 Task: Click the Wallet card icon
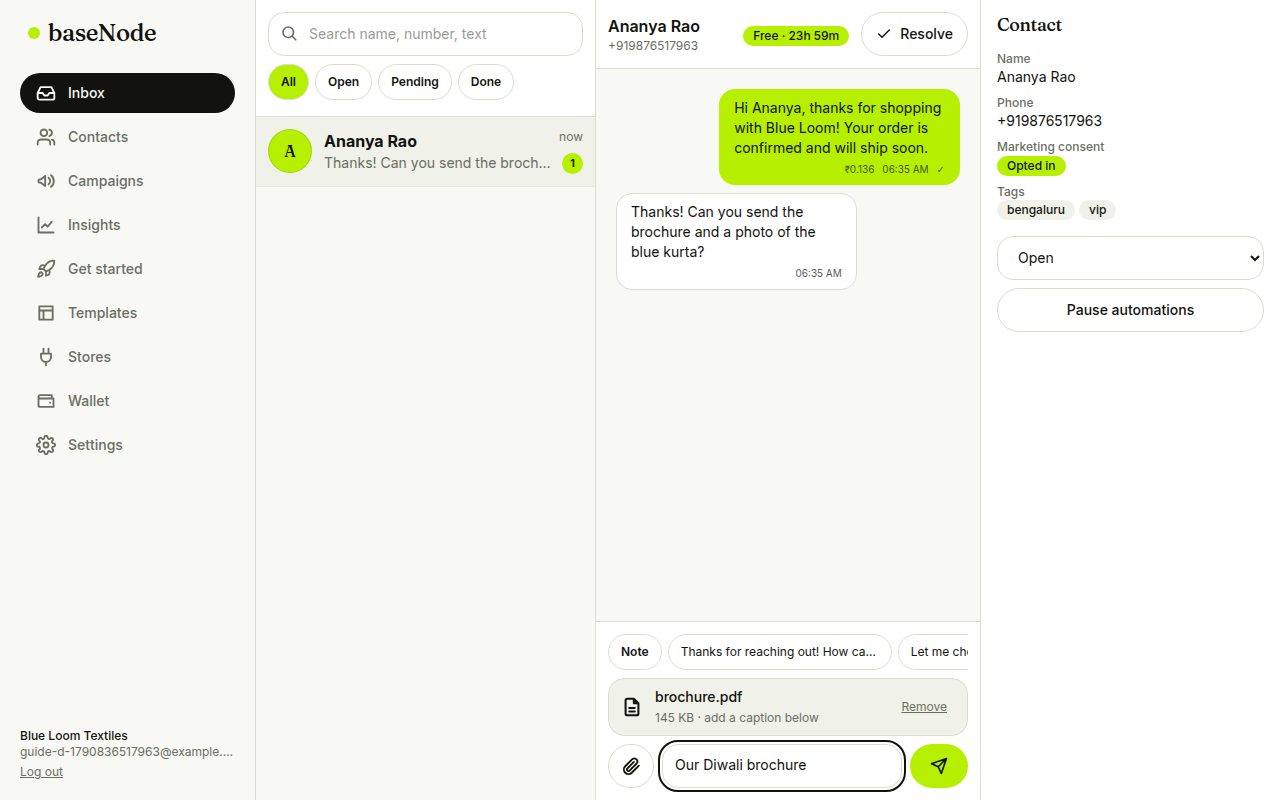pos(46,401)
